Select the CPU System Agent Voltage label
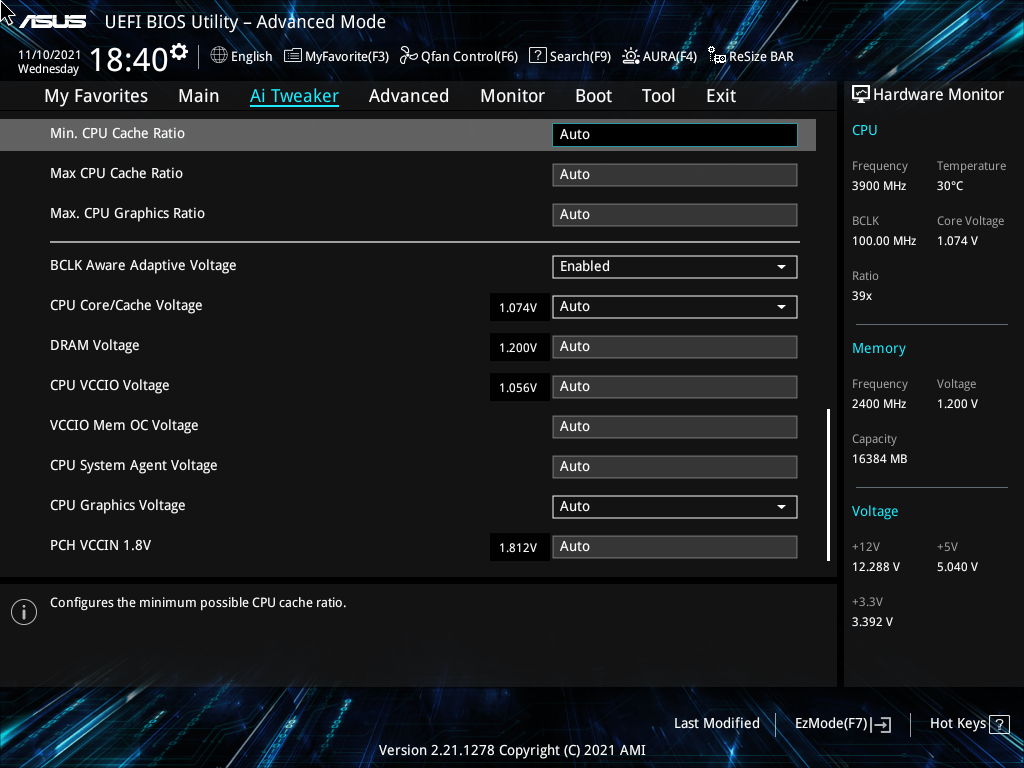 [134, 466]
